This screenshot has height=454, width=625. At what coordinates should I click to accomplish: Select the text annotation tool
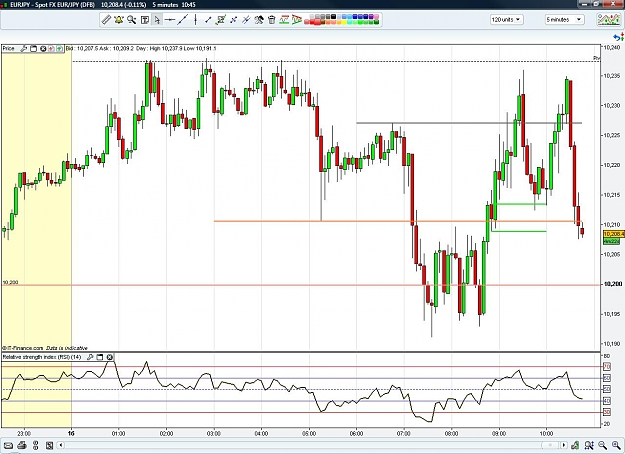click(x=145, y=20)
